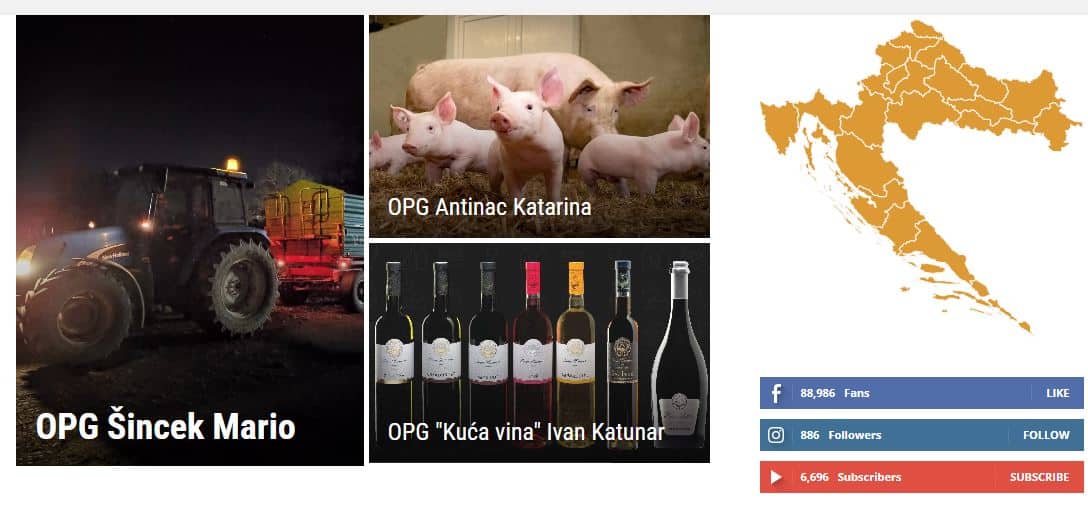Follow on Instagram
The image size is (1088, 513).
click(x=1046, y=435)
